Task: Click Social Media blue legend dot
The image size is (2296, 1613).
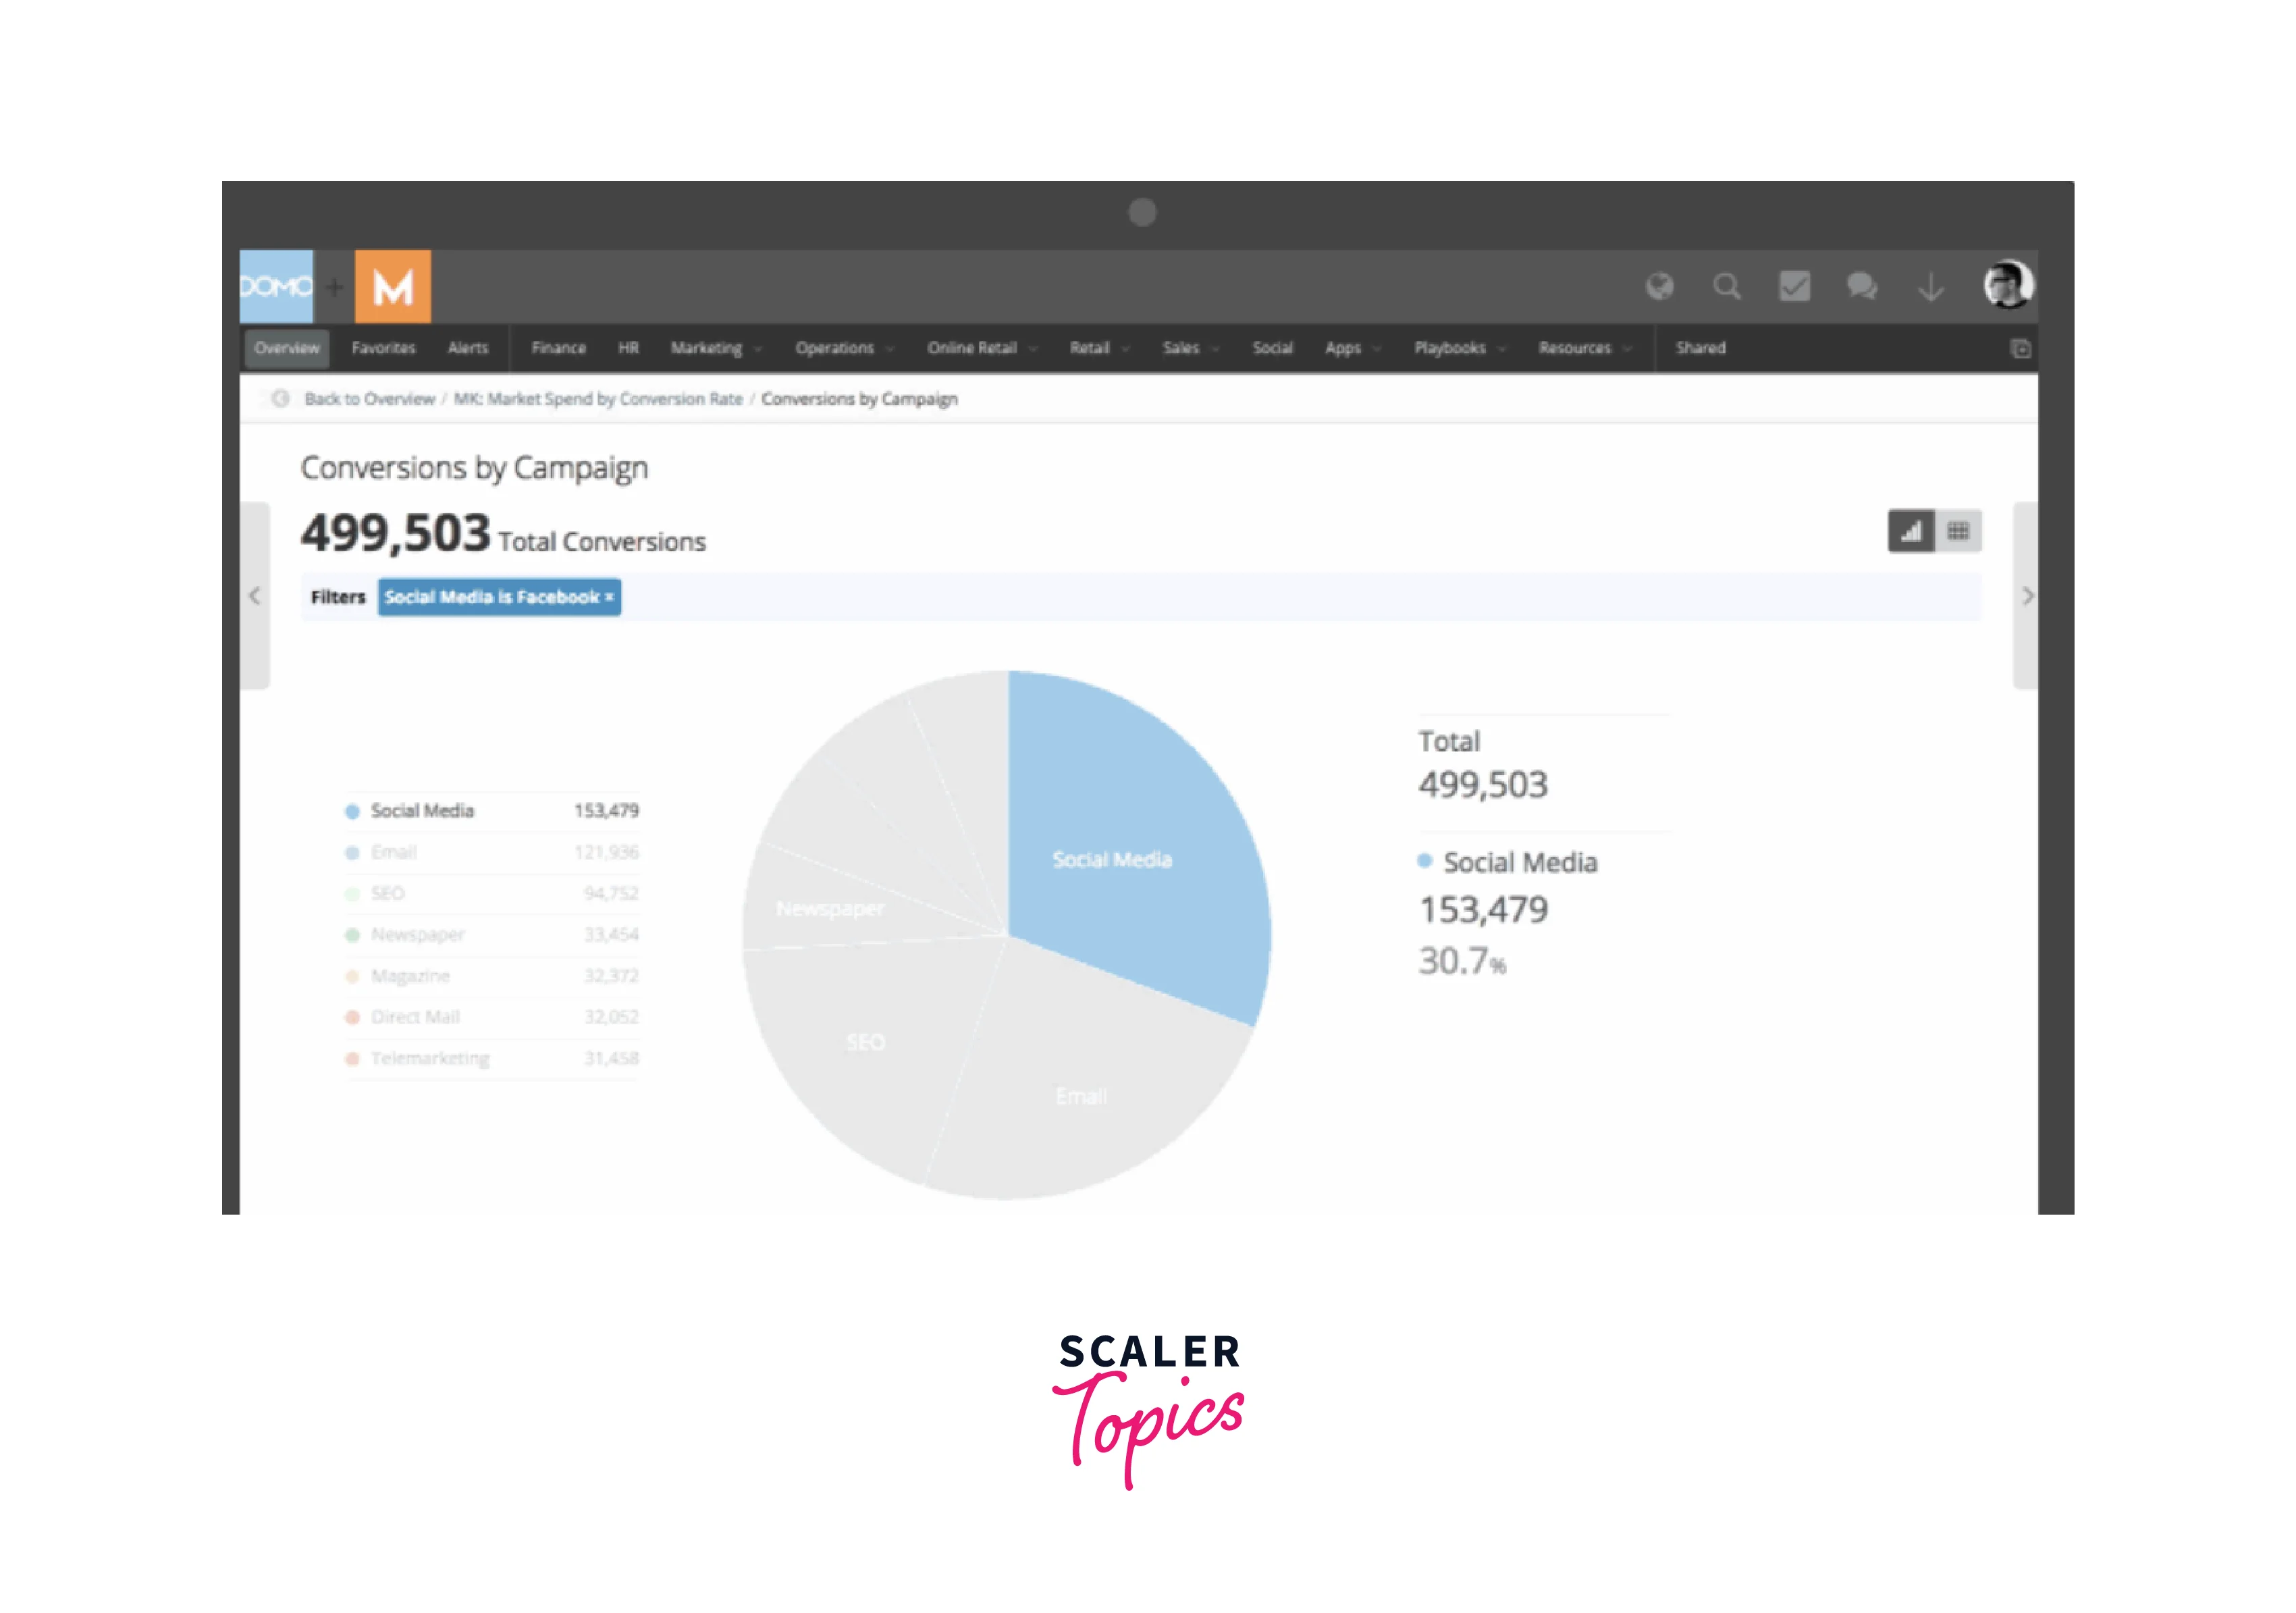Action: pos(352,812)
